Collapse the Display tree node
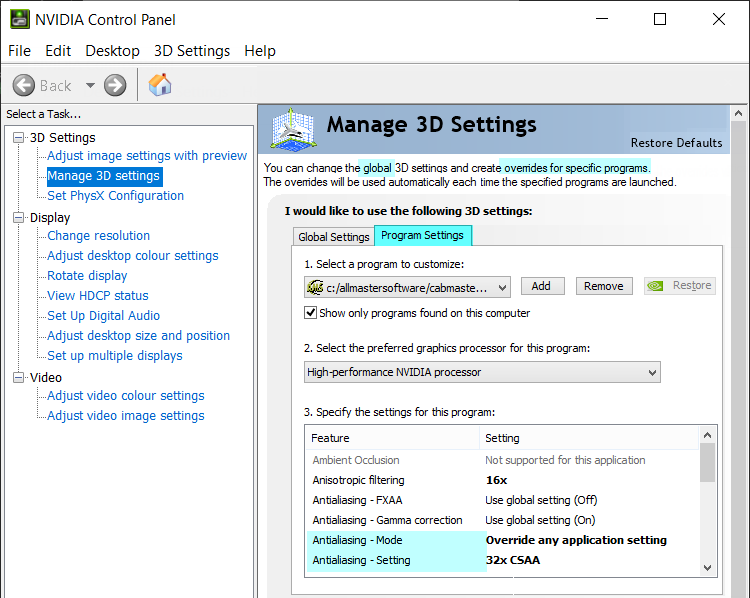 tap(19, 218)
